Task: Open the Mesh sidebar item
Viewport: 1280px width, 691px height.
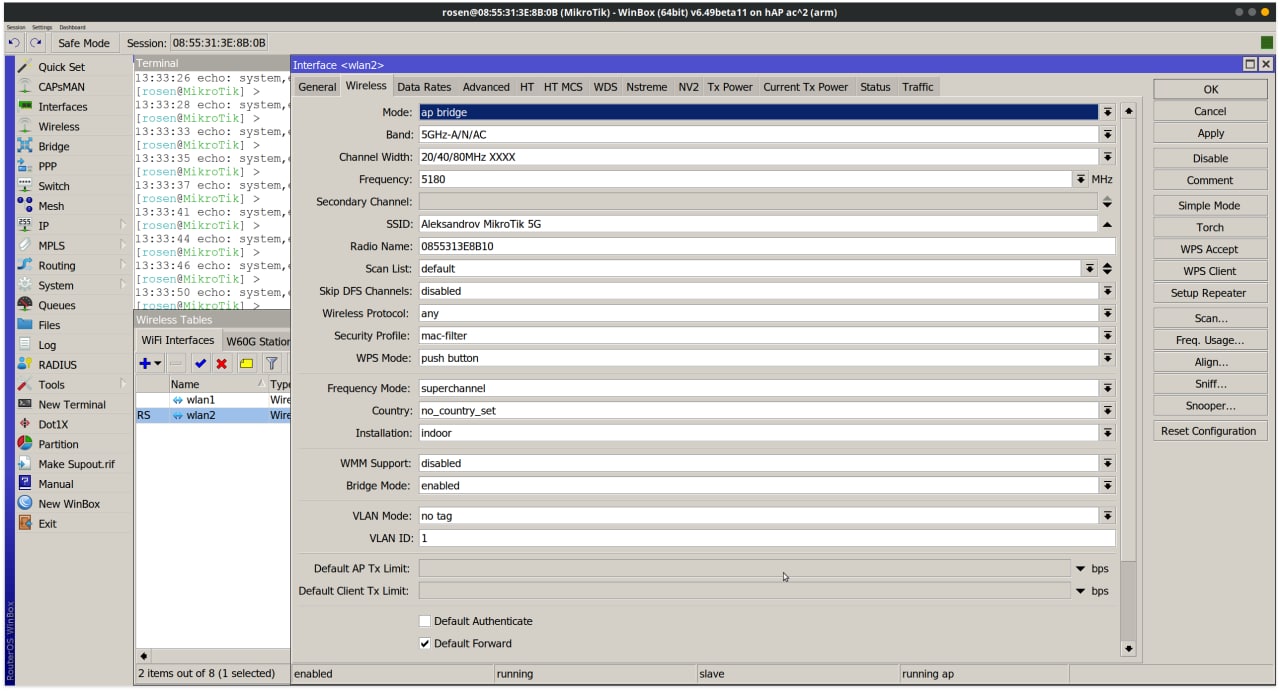Action: 51,206
